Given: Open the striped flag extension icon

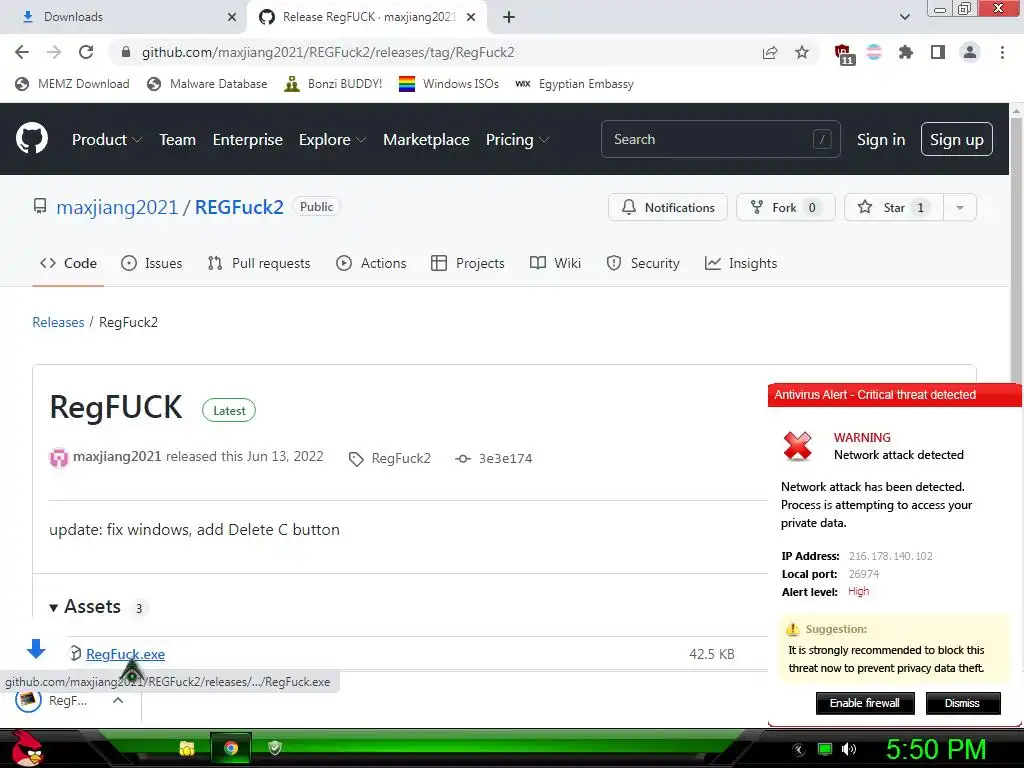Looking at the screenshot, I should (874, 52).
